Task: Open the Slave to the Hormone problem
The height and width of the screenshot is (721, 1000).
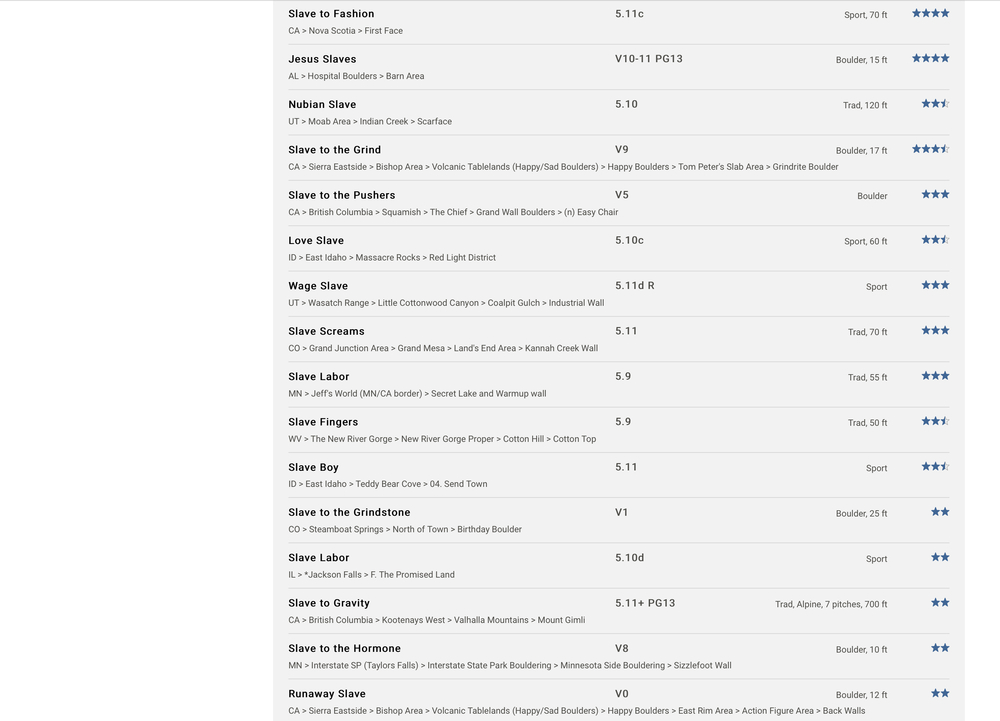Action: pos(344,648)
